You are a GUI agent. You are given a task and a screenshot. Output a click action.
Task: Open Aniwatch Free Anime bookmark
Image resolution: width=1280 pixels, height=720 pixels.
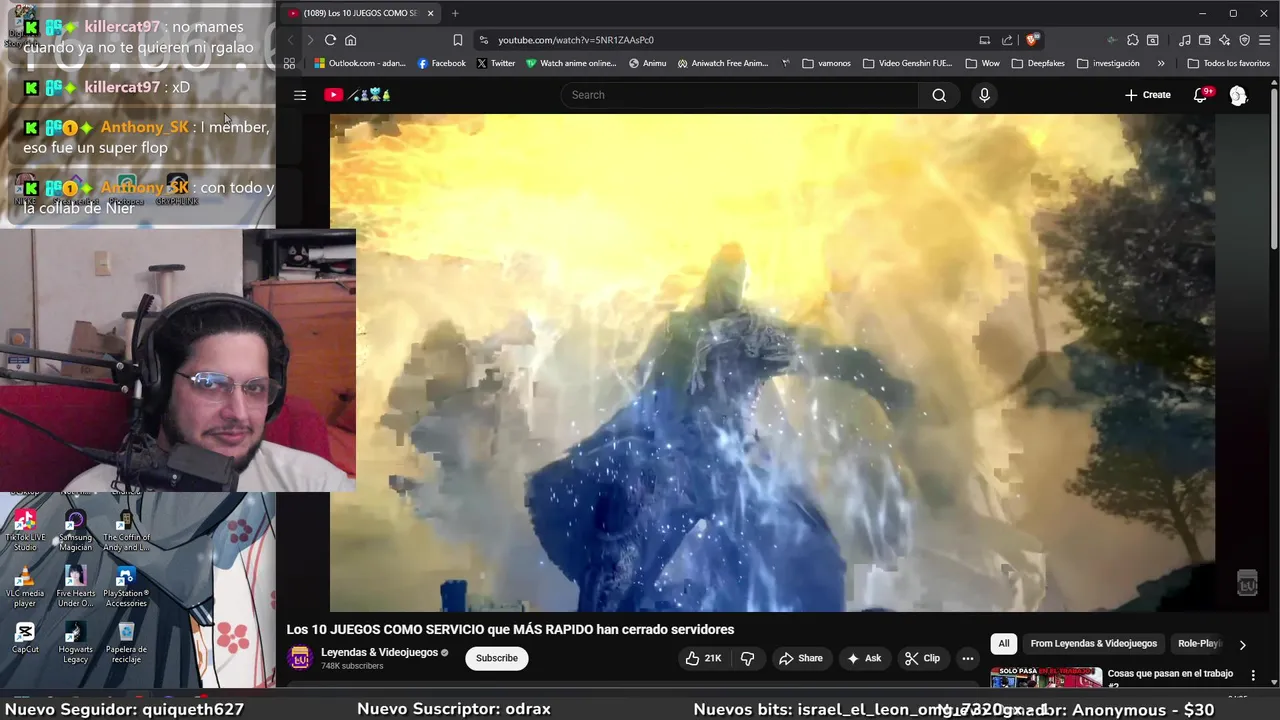722,63
